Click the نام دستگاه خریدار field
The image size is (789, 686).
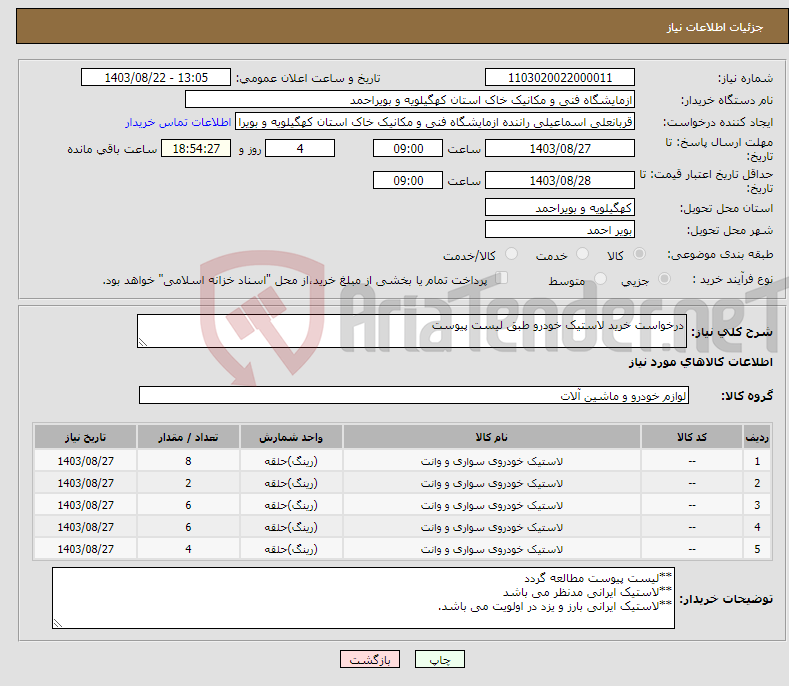tap(410, 100)
